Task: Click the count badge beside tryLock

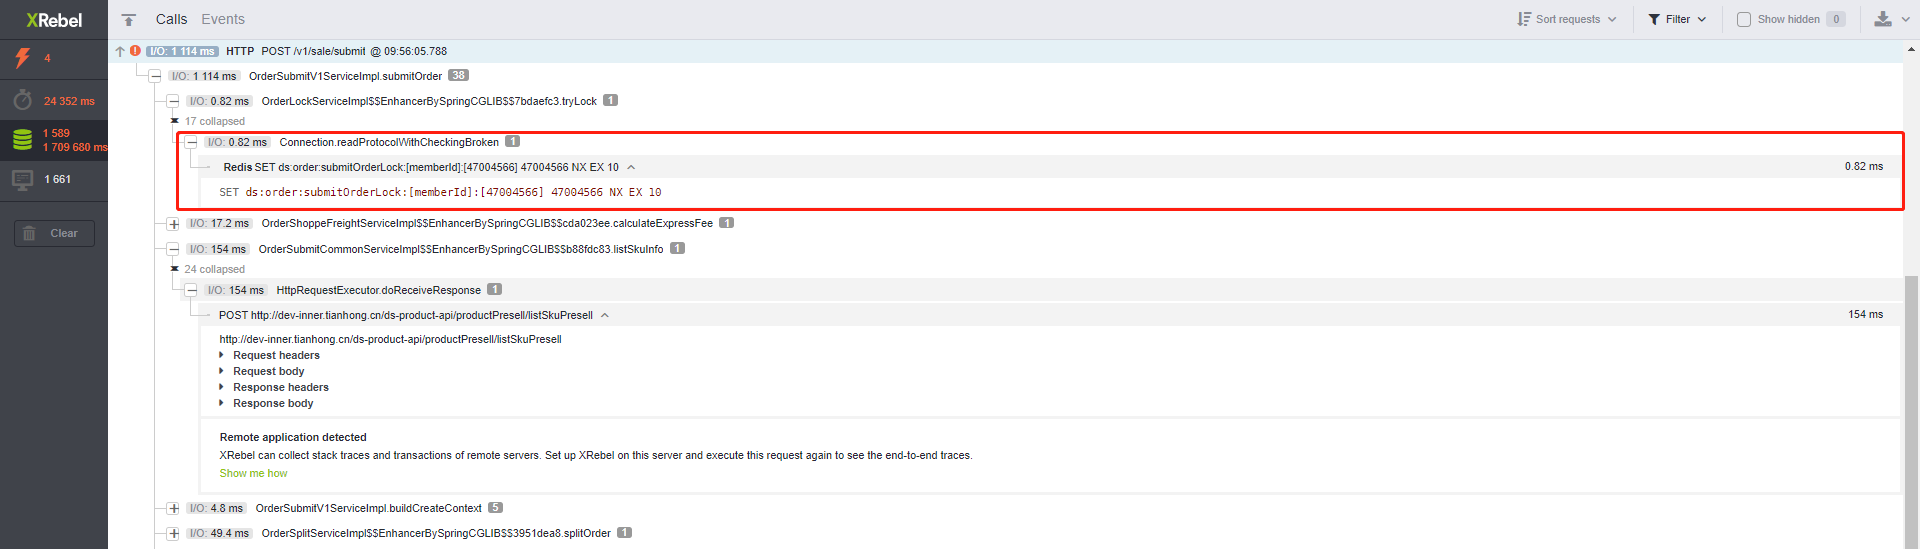Action: 610,100
